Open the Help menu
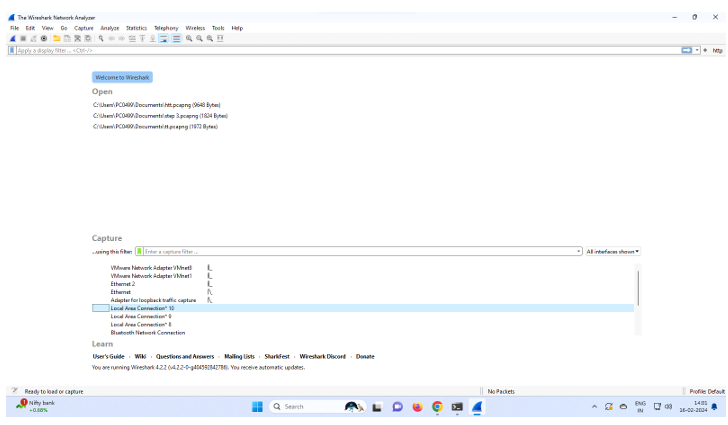The height and width of the screenshot is (425, 728). [237, 28]
